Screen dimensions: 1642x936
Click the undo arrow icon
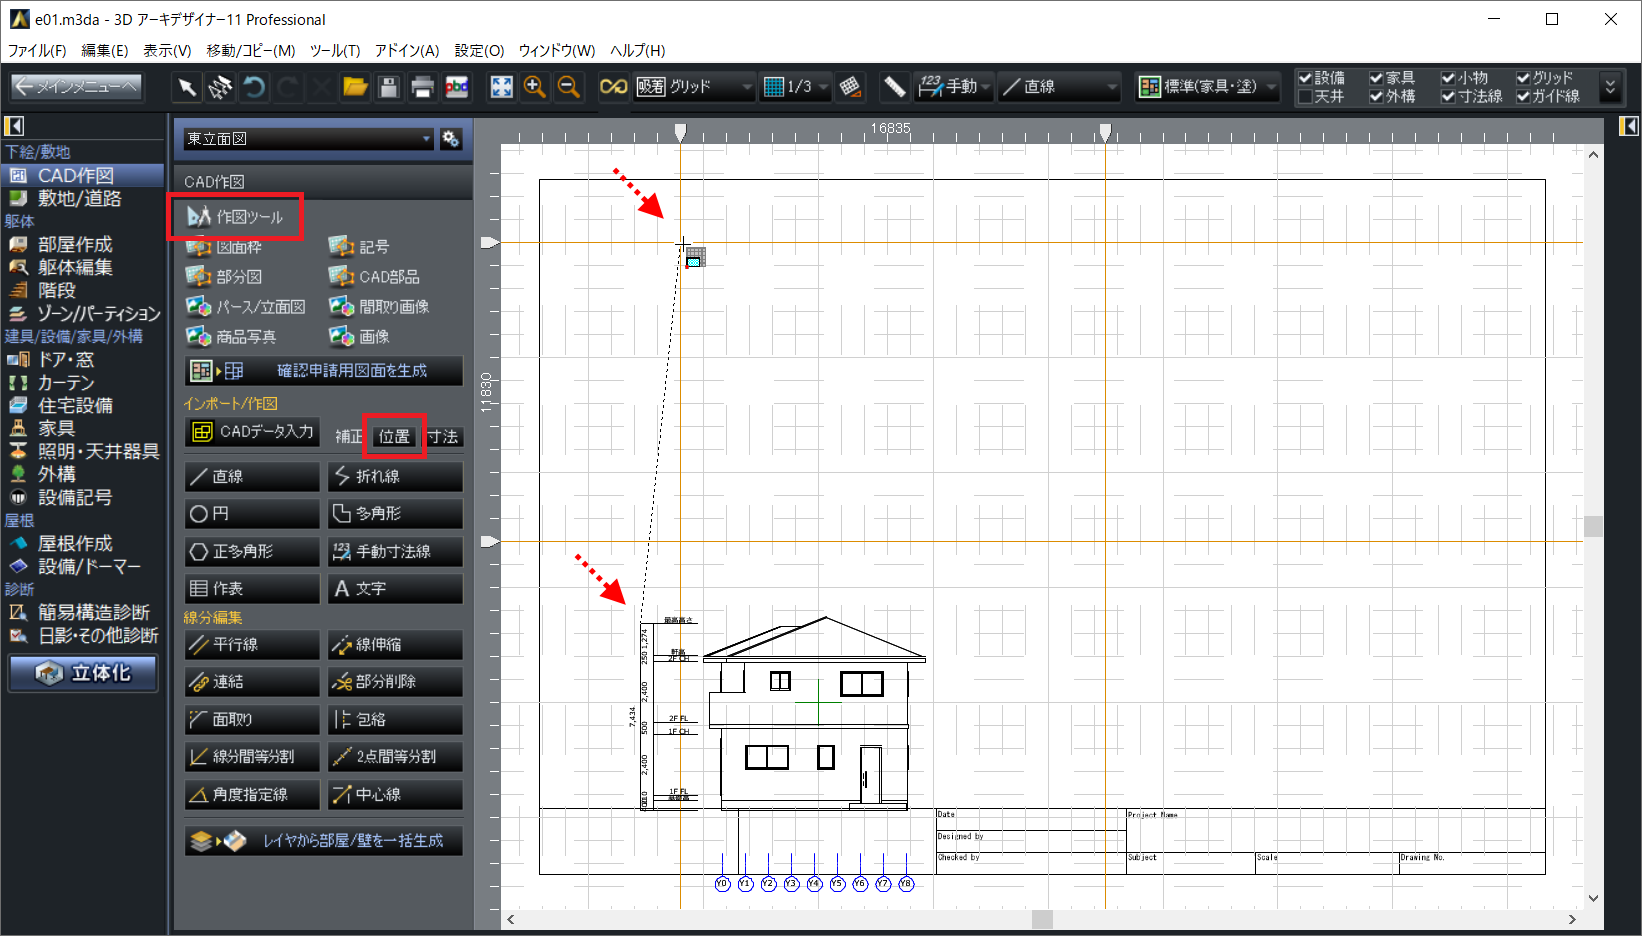coord(254,88)
